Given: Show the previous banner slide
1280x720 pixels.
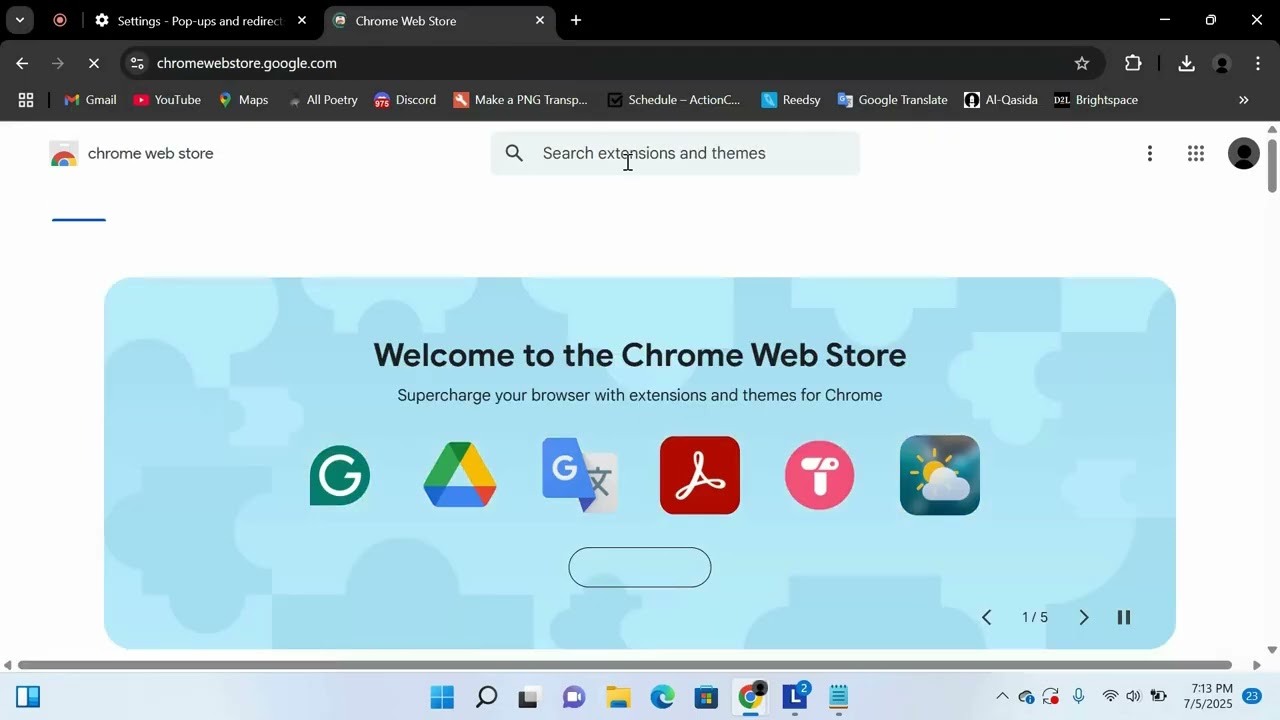Looking at the screenshot, I should pyautogui.click(x=986, y=617).
